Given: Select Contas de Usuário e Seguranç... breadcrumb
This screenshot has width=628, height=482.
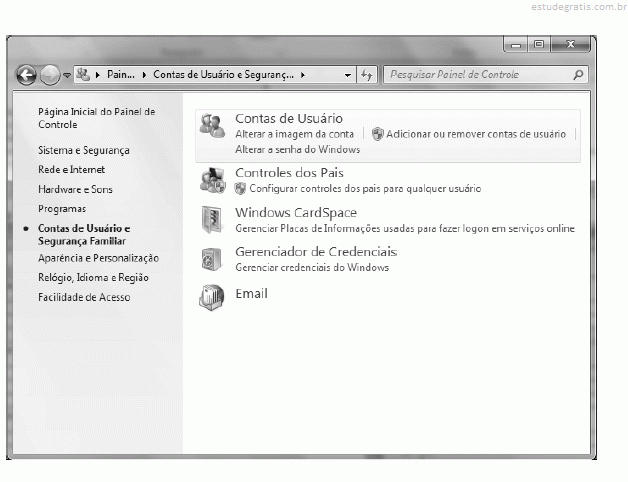Looking at the screenshot, I should [x=223, y=75].
